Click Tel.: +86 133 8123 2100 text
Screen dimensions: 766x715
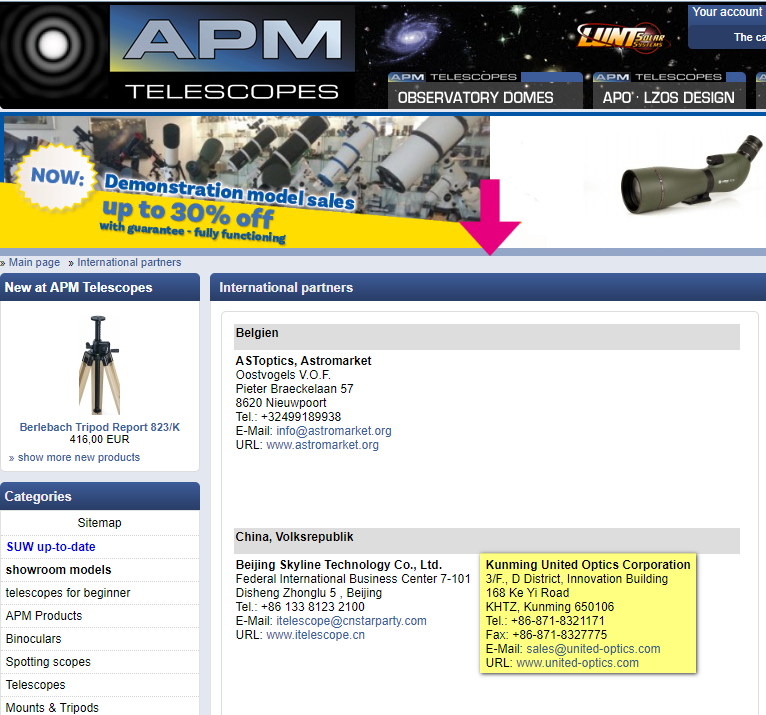[300, 607]
